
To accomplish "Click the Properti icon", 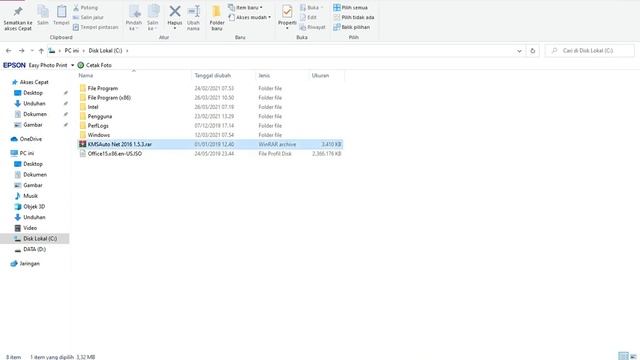I will (287, 11).
